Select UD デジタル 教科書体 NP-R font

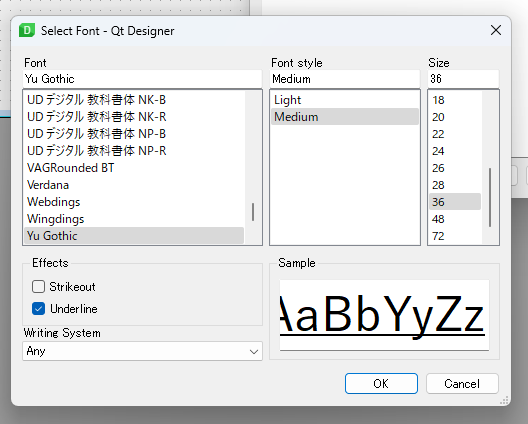134,151
